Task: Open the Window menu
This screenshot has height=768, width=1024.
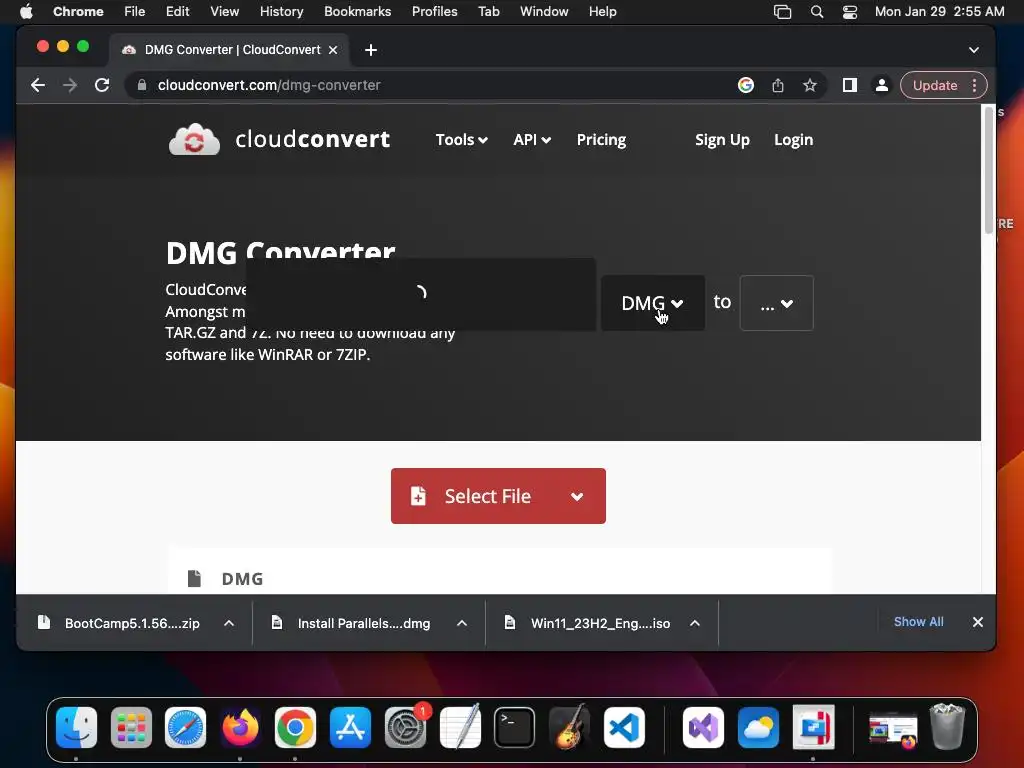Action: click(x=544, y=12)
